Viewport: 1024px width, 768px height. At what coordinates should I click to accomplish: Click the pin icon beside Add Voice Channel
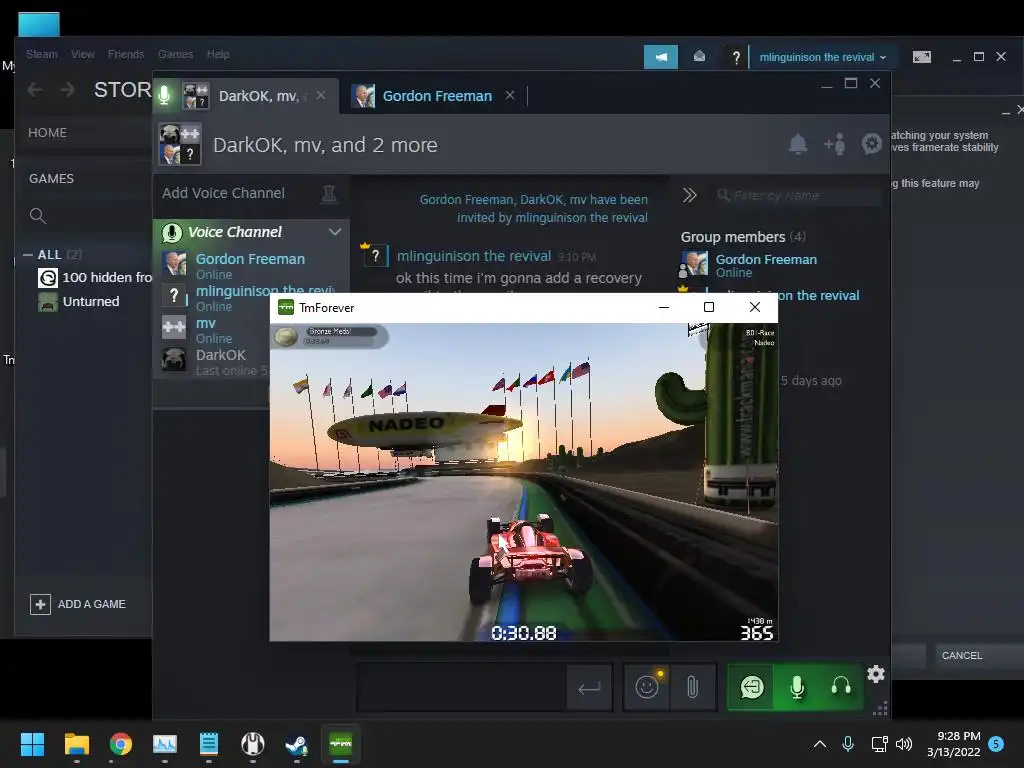[328, 193]
